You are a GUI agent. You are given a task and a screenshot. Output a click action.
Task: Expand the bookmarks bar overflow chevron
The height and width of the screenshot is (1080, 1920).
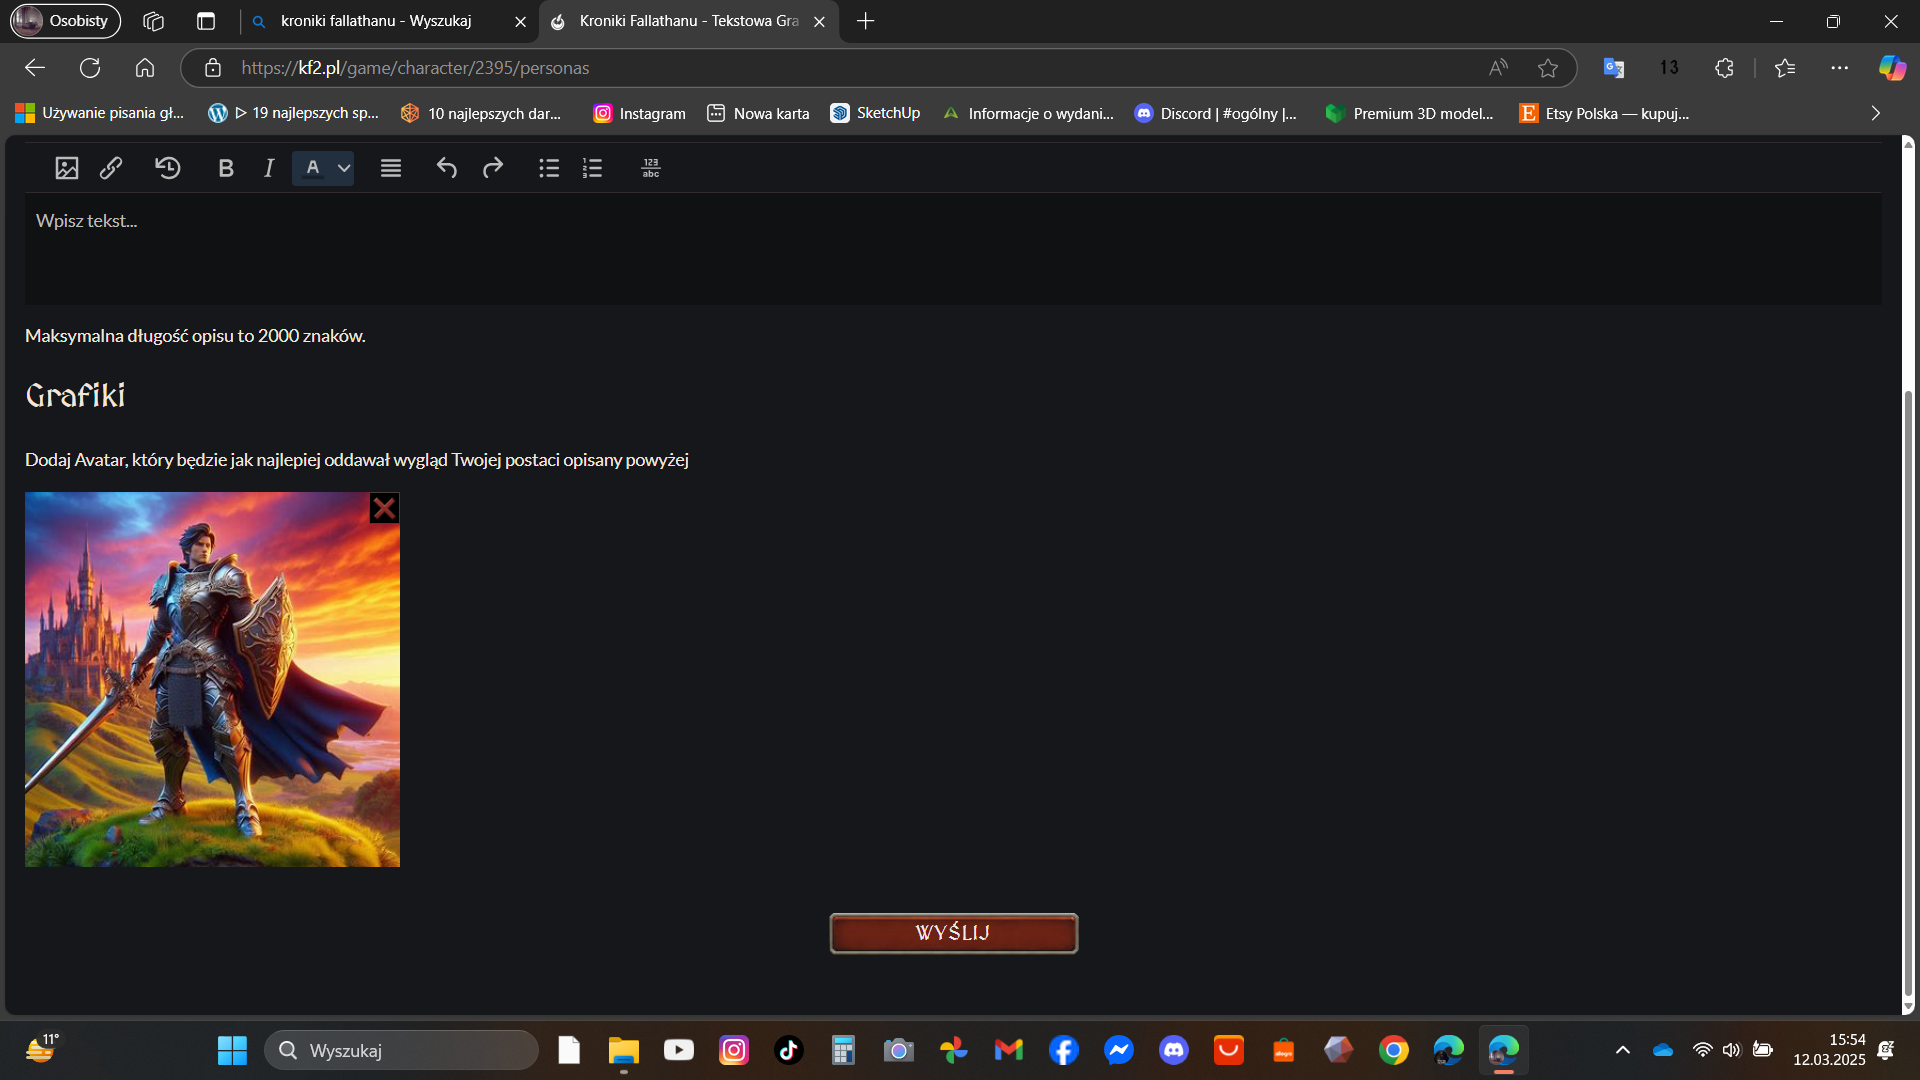point(1875,113)
